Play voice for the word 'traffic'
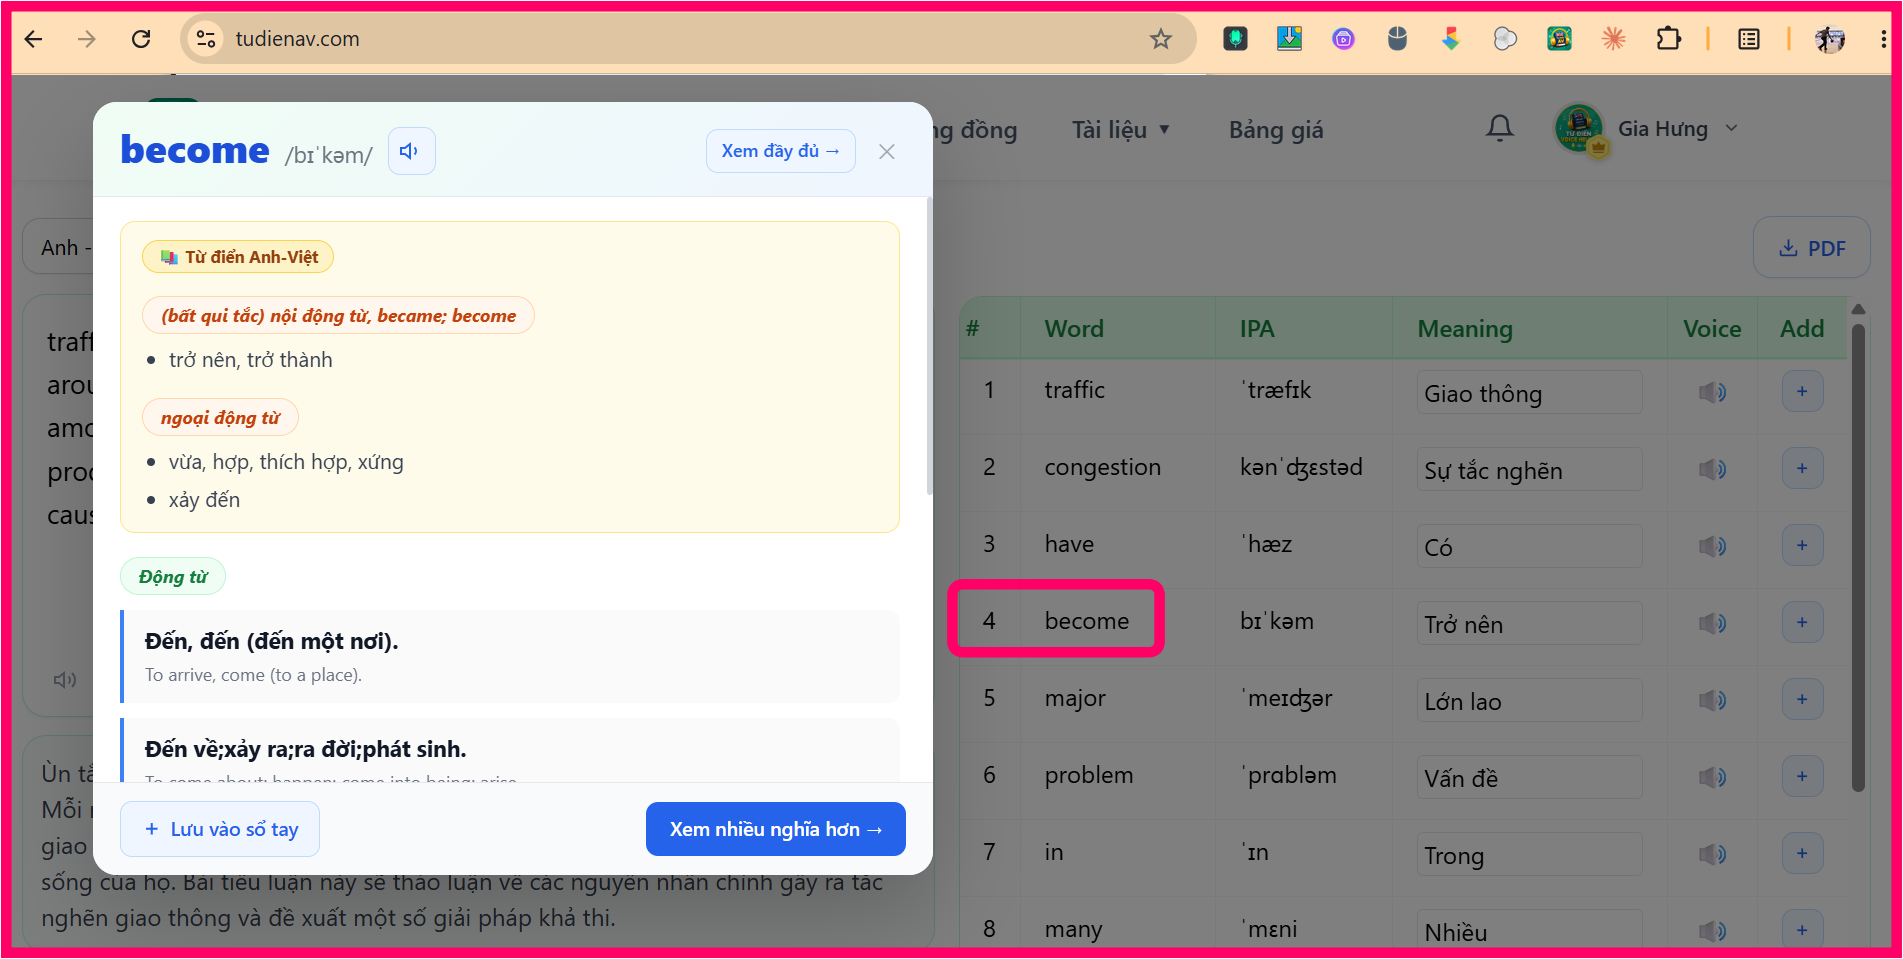The width and height of the screenshot is (1903, 959). (x=1711, y=392)
